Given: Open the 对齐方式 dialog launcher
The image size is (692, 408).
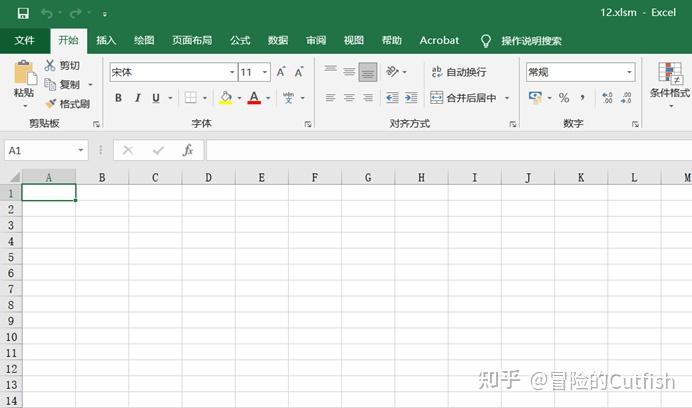Looking at the screenshot, I should (512, 124).
